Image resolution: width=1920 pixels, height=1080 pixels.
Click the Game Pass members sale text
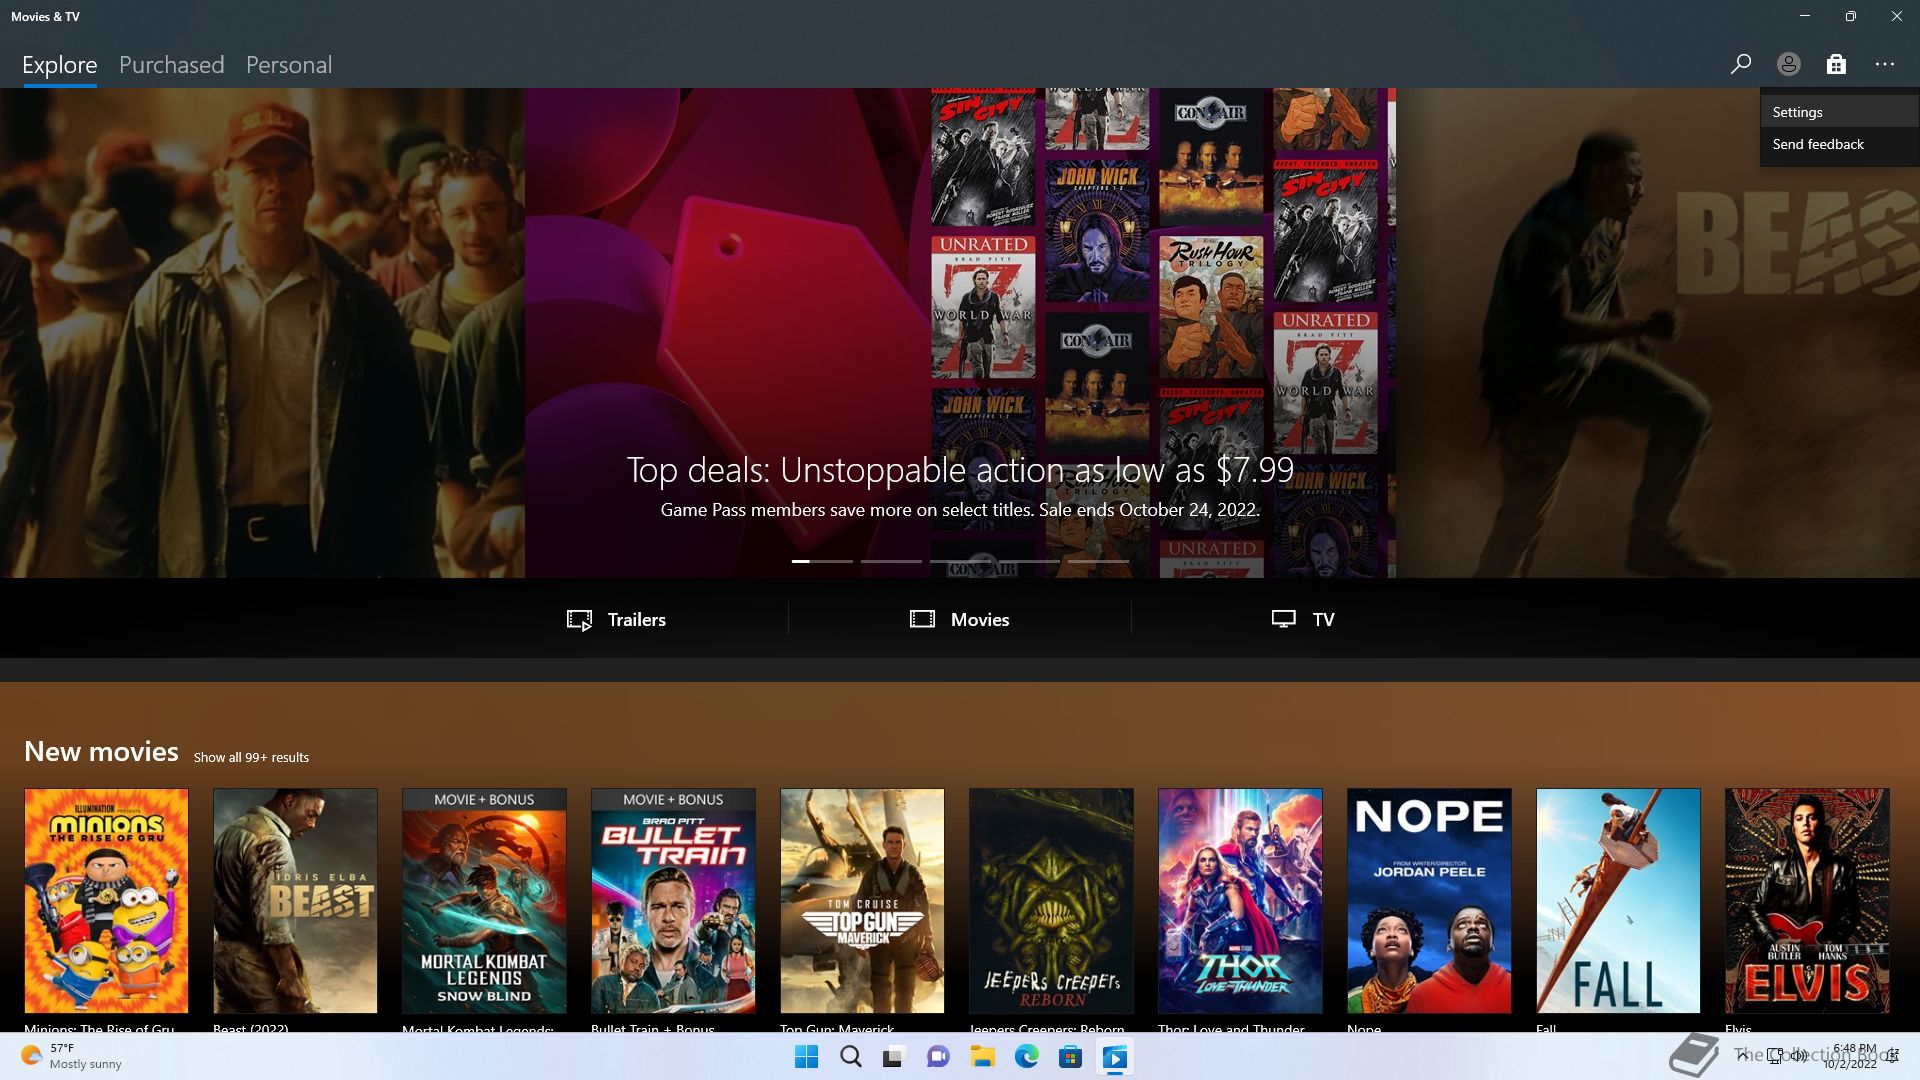click(960, 510)
